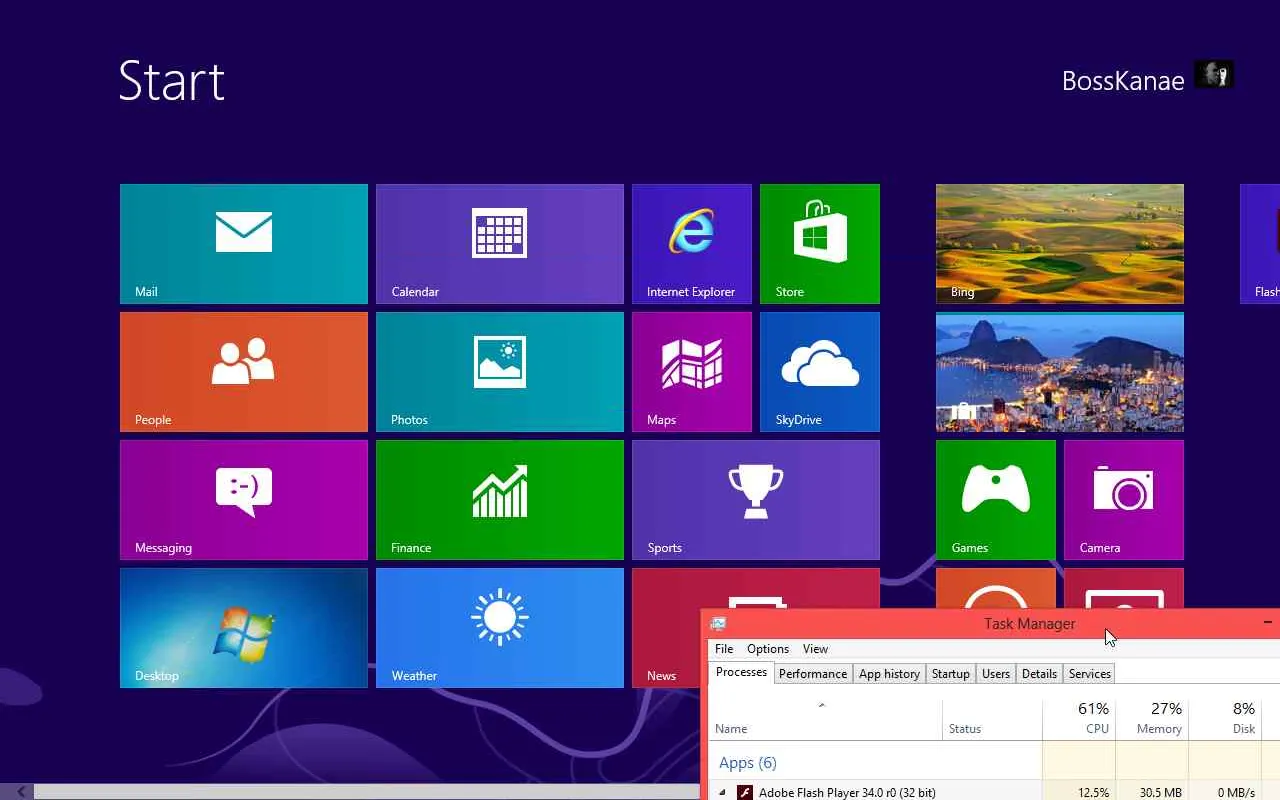The image size is (1280, 800).
Task: Open the Store tile
Action: [x=820, y=244]
